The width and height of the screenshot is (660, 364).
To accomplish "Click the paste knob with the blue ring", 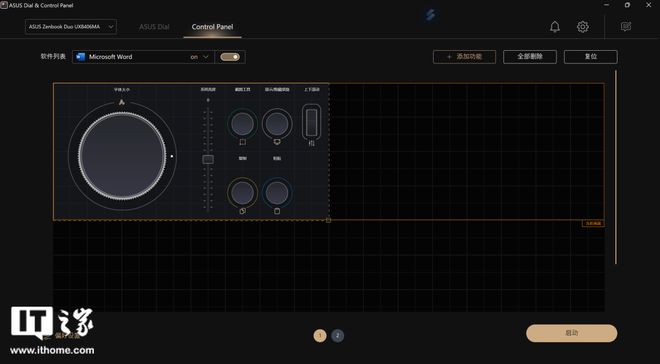I will 277,193.
